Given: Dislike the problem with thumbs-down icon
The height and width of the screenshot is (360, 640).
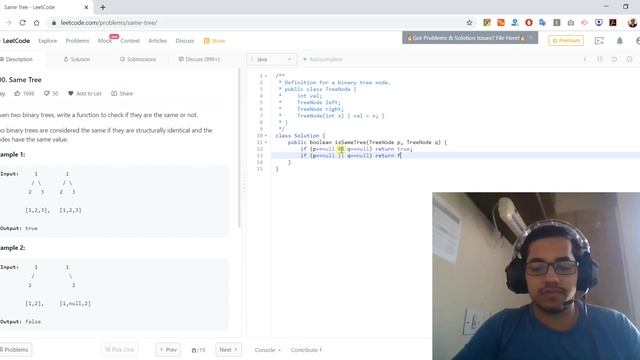Looking at the screenshot, I should (51, 93).
